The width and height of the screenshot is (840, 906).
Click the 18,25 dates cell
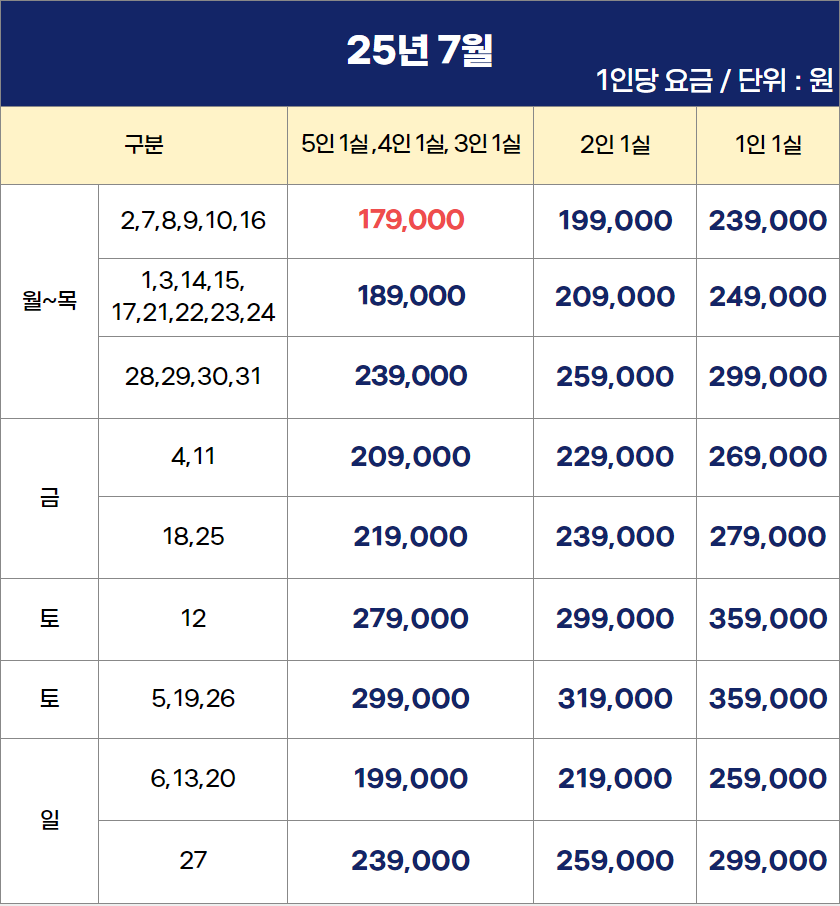point(193,537)
